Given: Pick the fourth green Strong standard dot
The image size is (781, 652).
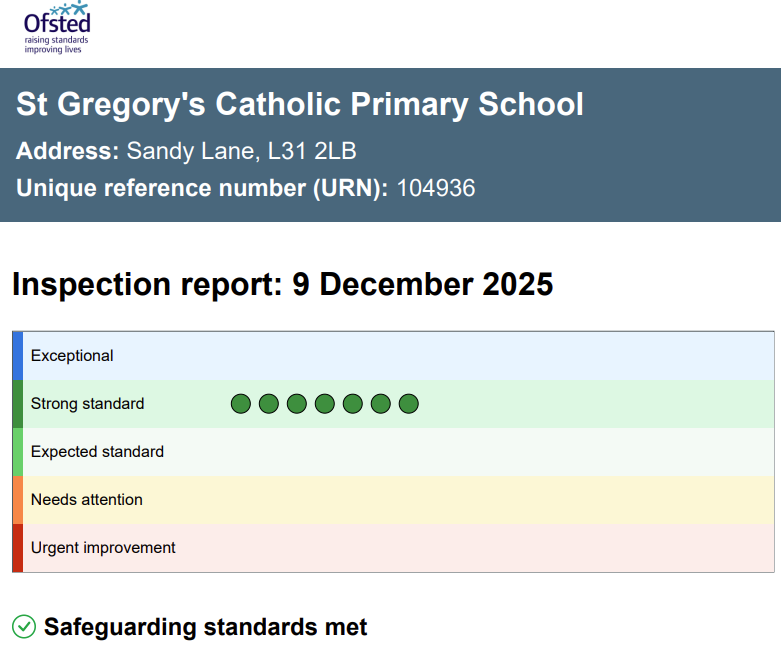Looking at the screenshot, I should pyautogui.click(x=325, y=404).
